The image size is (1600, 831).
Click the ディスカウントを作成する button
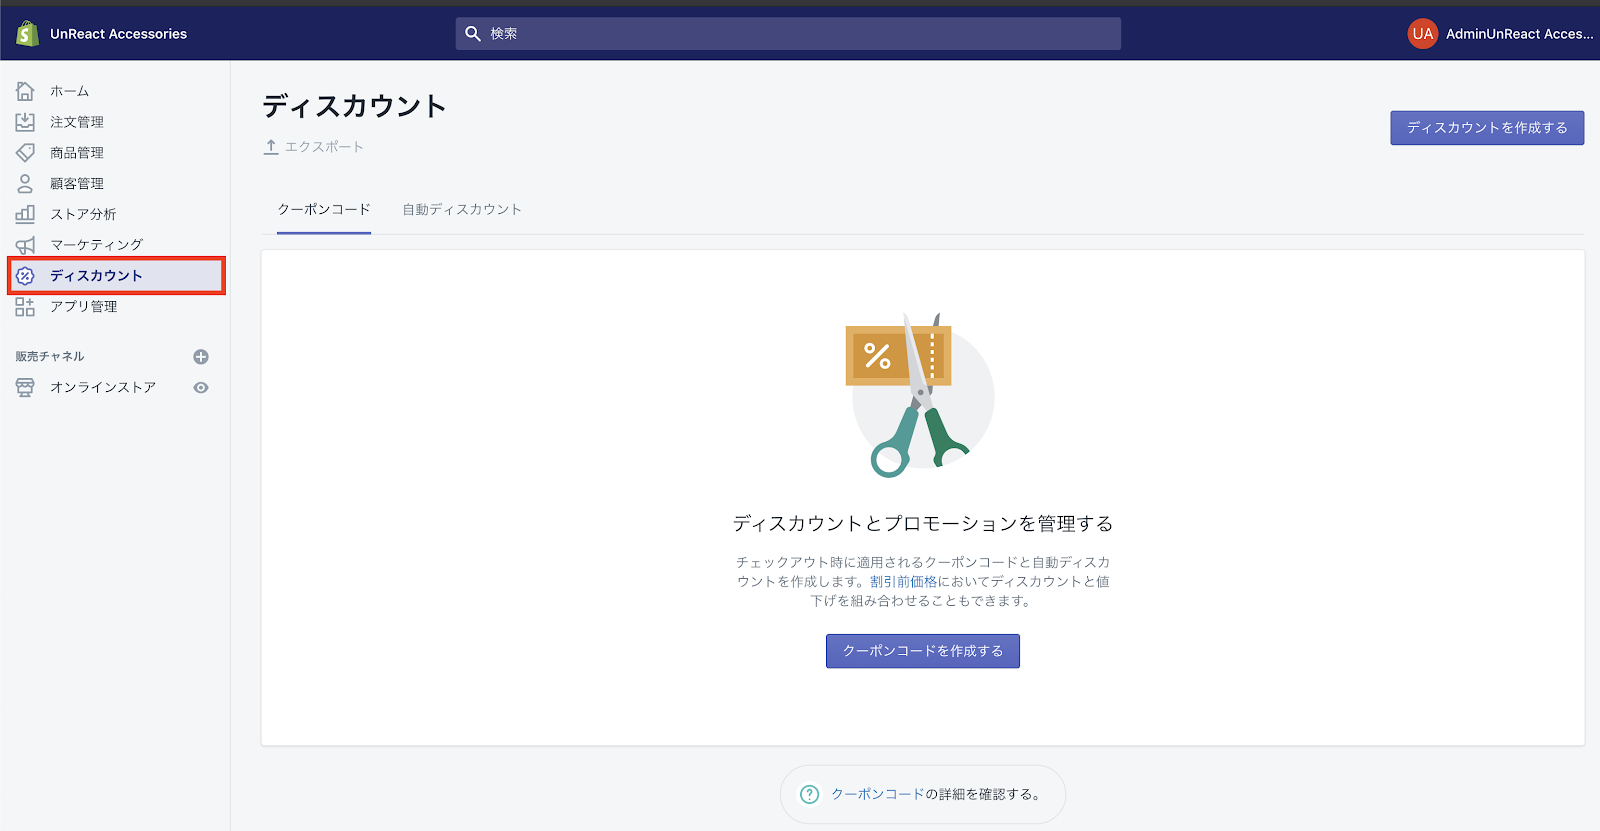[1486, 128]
